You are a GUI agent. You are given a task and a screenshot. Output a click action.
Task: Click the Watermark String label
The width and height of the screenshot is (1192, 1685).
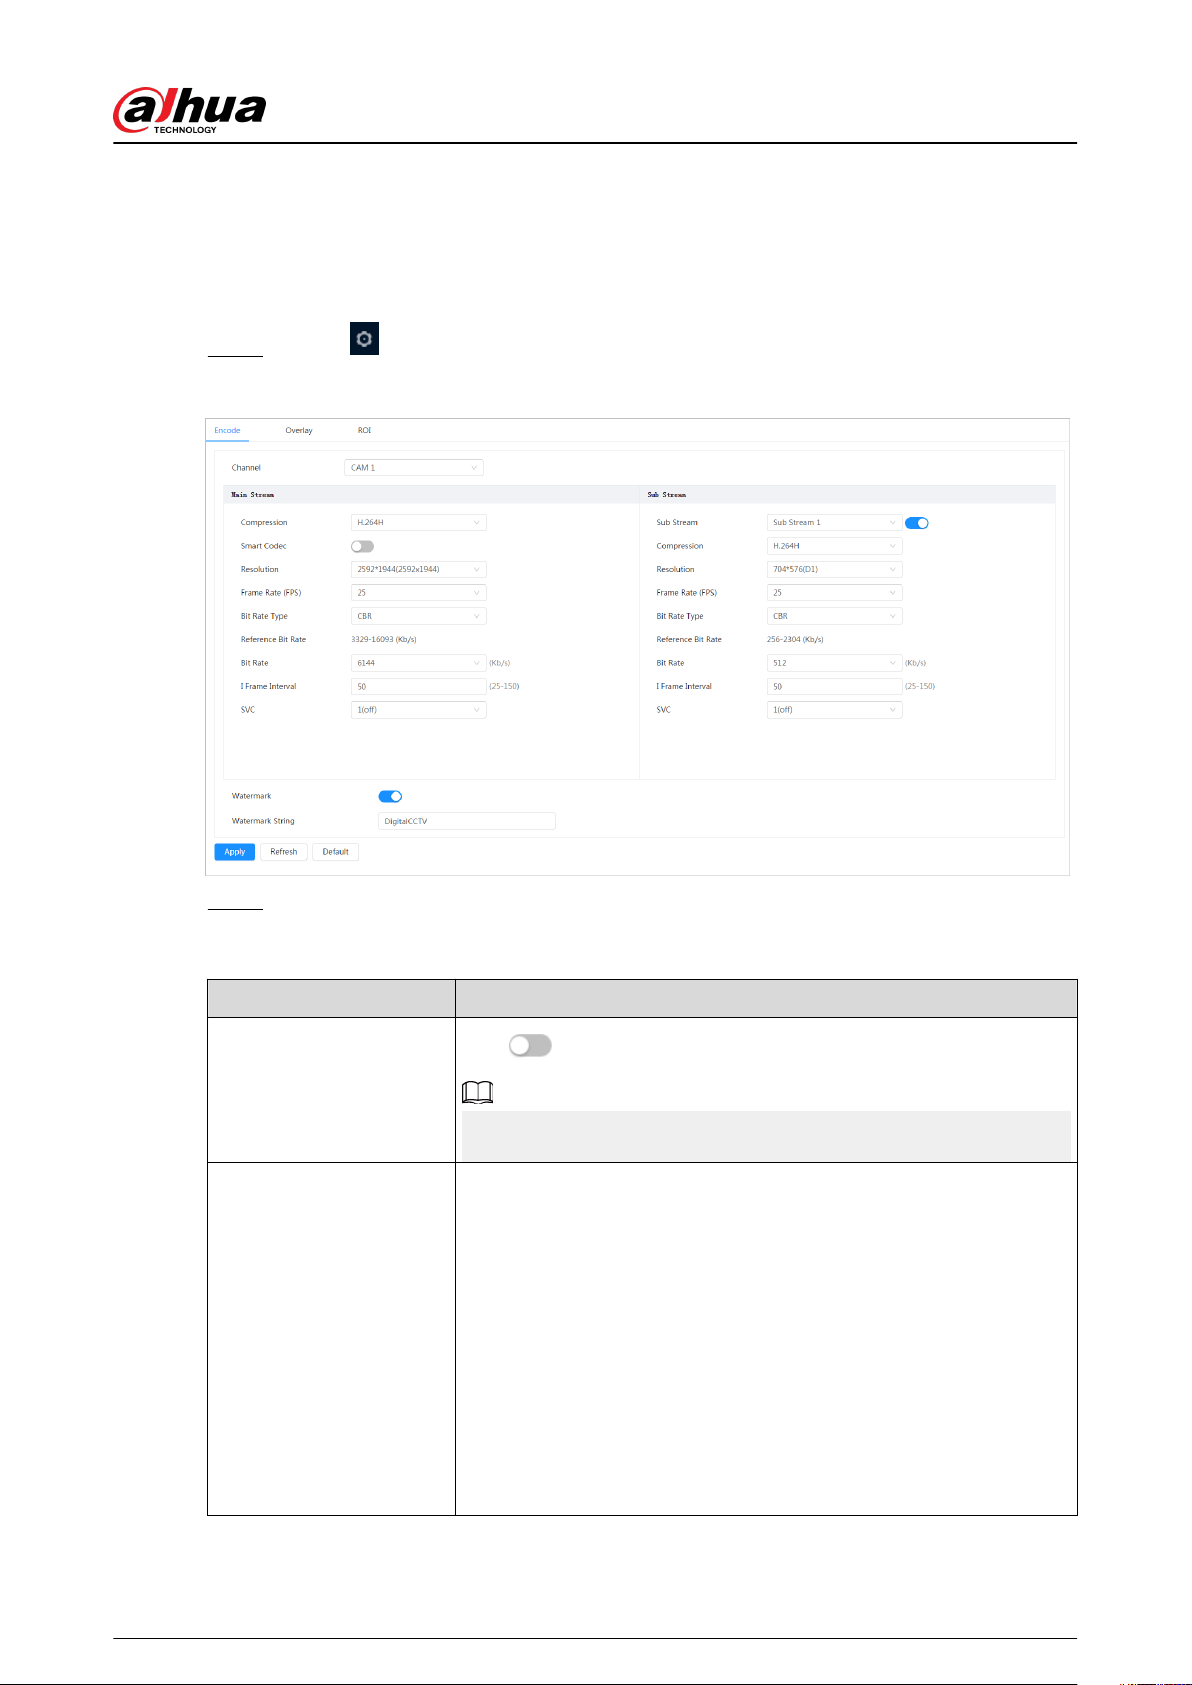[x=263, y=821]
